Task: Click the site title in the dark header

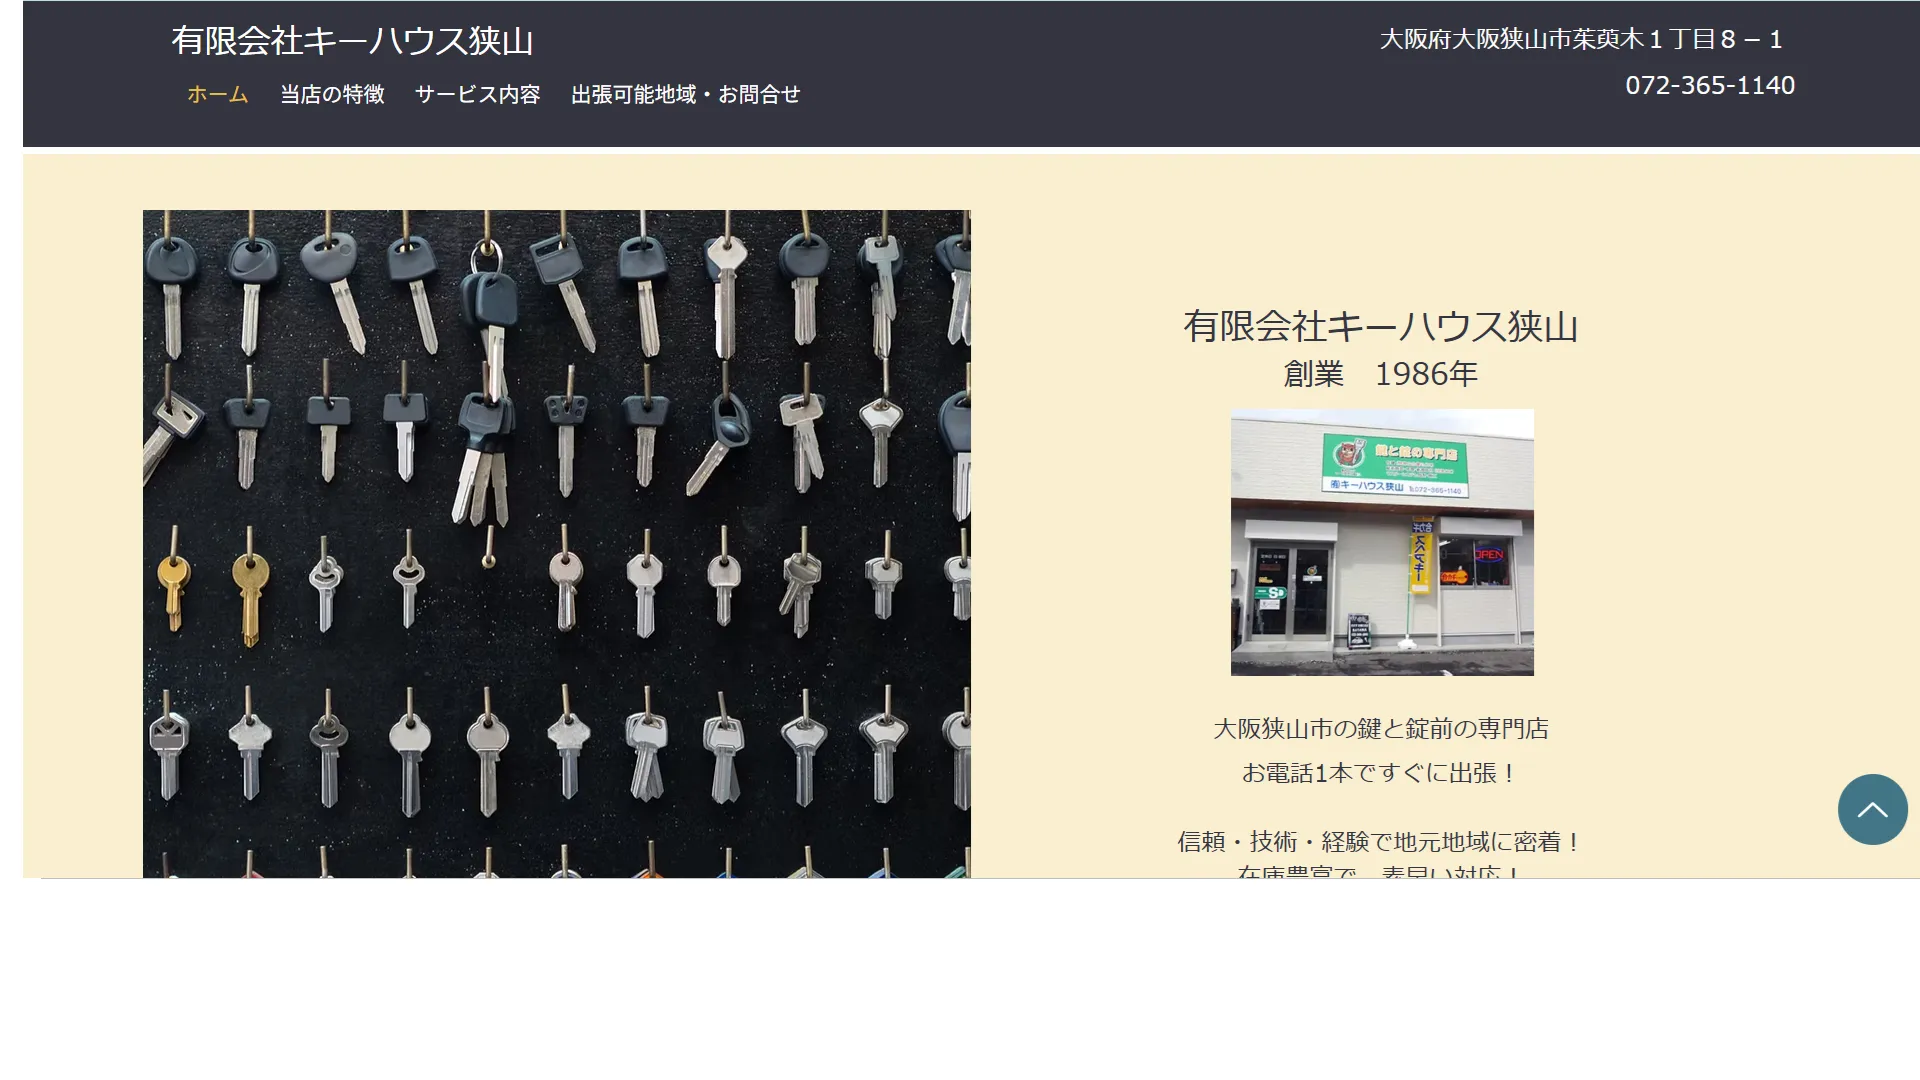Action: click(352, 40)
